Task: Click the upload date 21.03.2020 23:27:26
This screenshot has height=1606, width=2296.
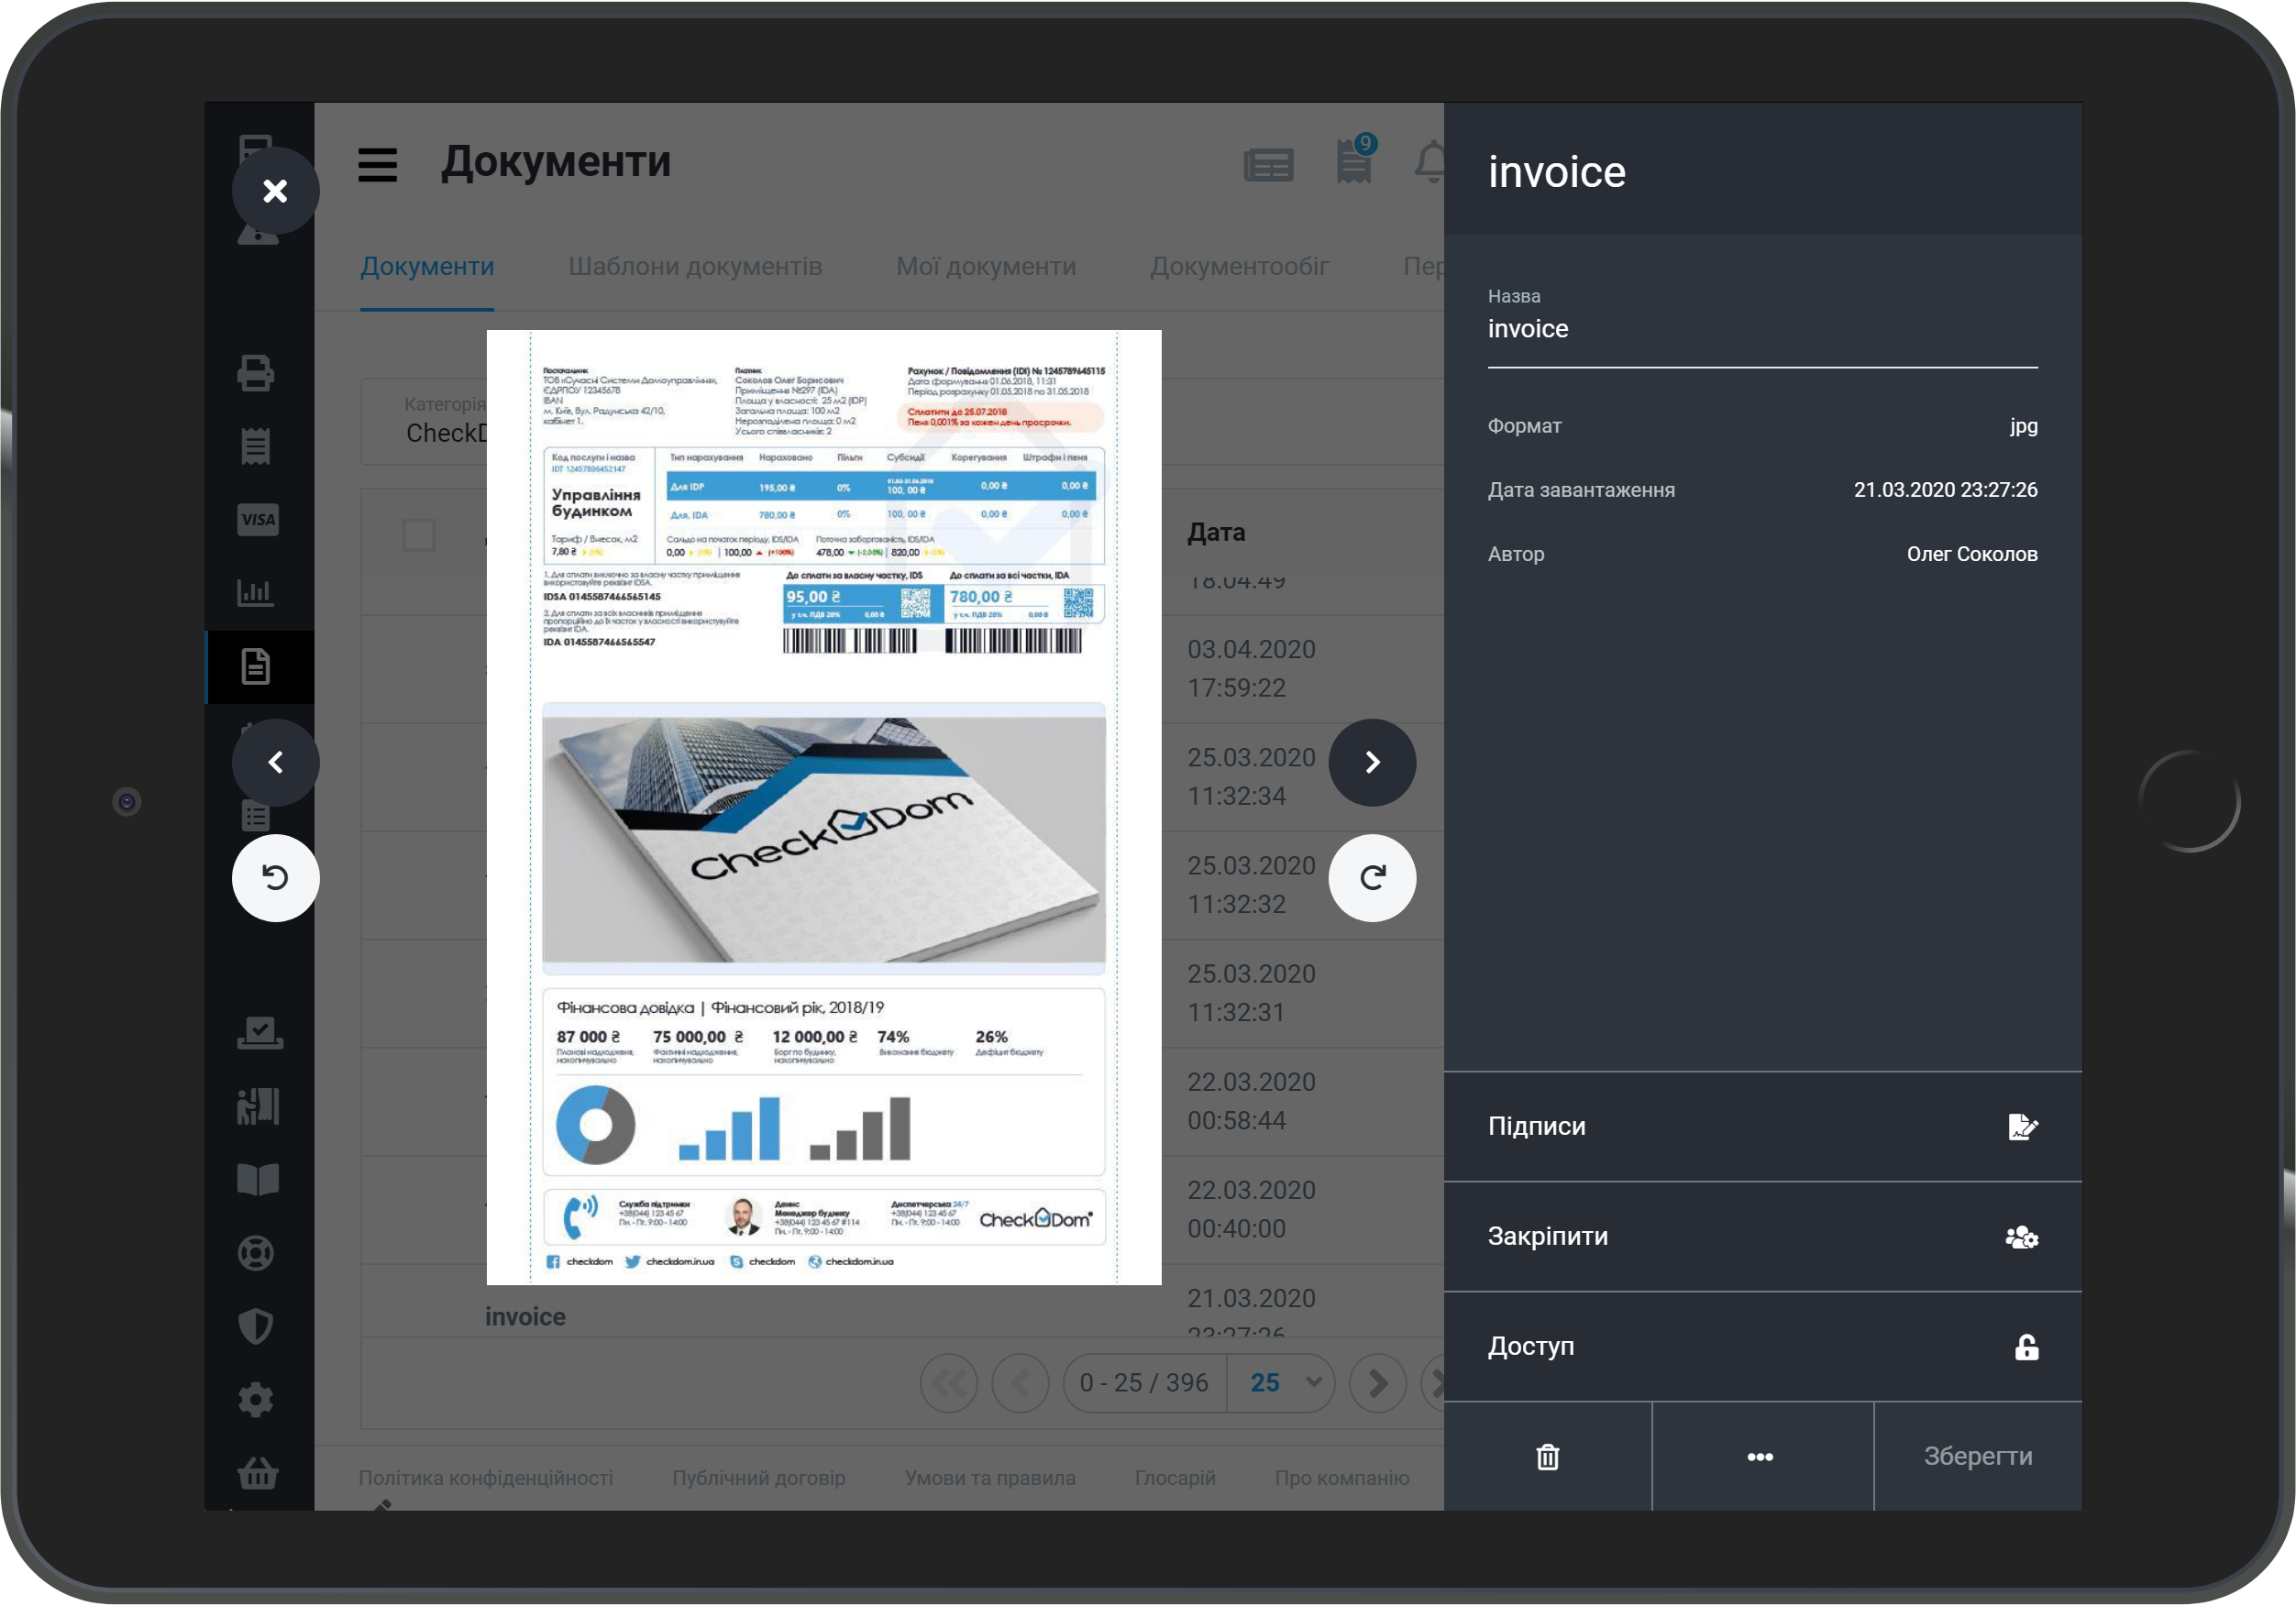Action: (x=1946, y=490)
